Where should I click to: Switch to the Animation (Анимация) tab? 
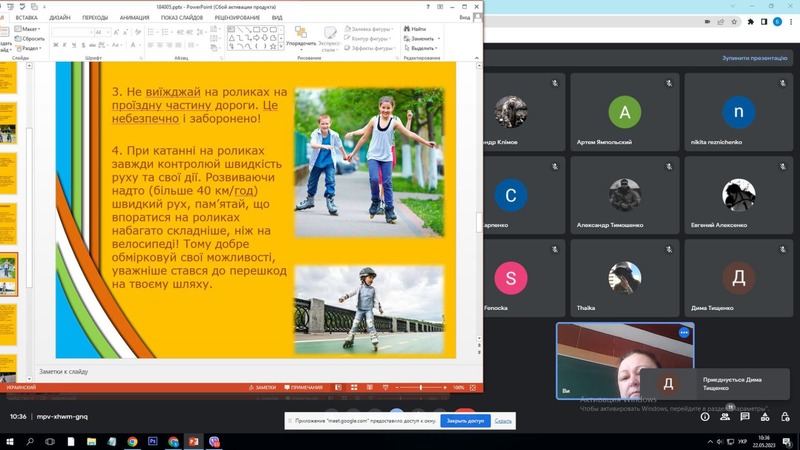[x=134, y=17]
